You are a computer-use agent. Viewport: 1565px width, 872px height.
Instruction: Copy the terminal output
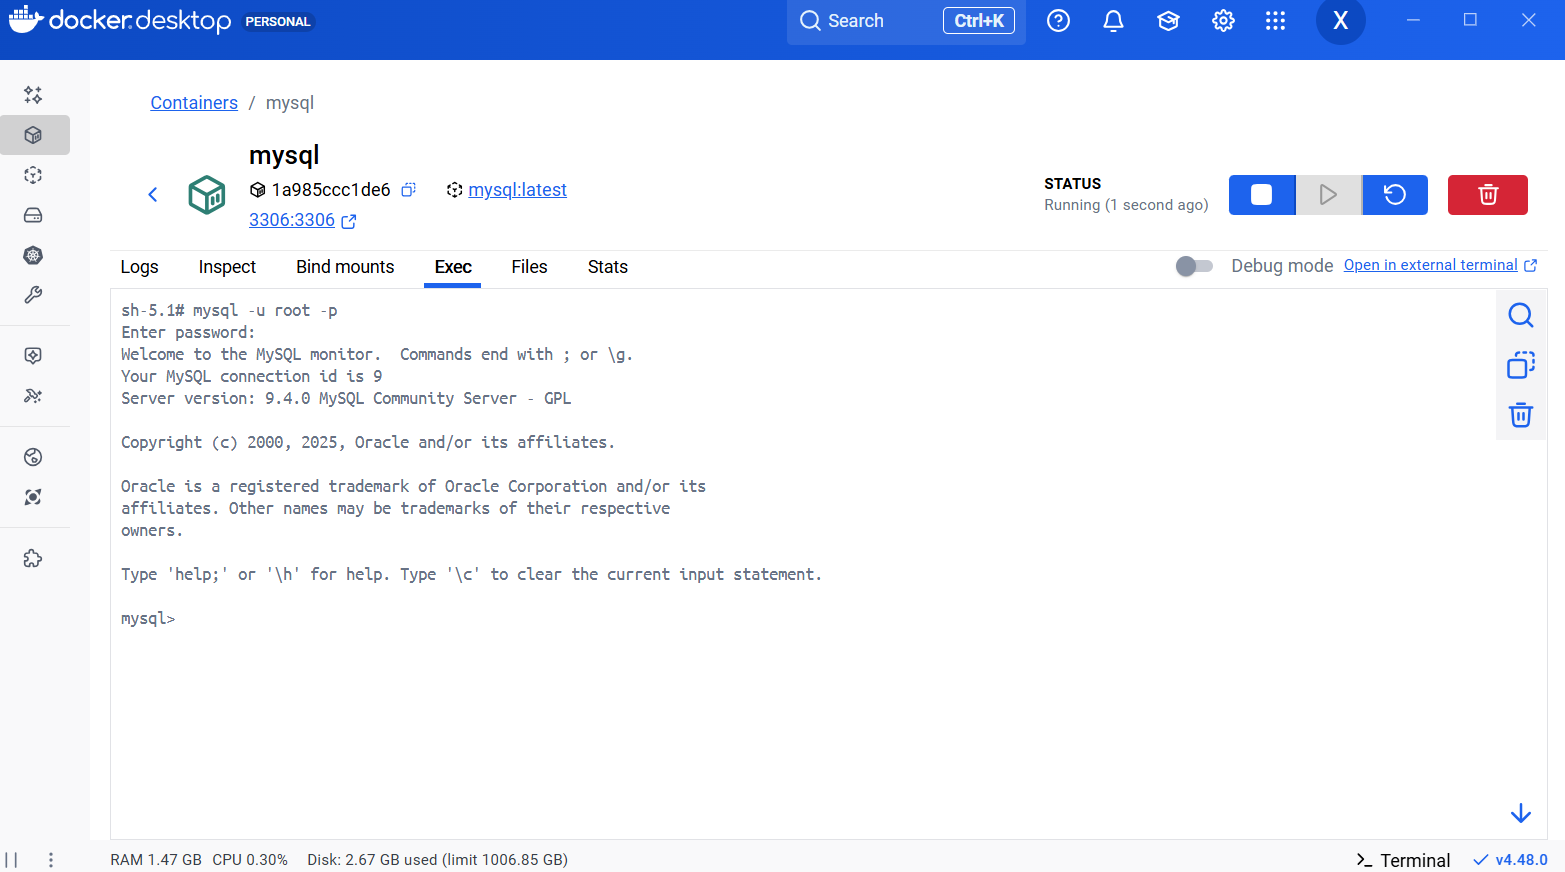(1521, 365)
